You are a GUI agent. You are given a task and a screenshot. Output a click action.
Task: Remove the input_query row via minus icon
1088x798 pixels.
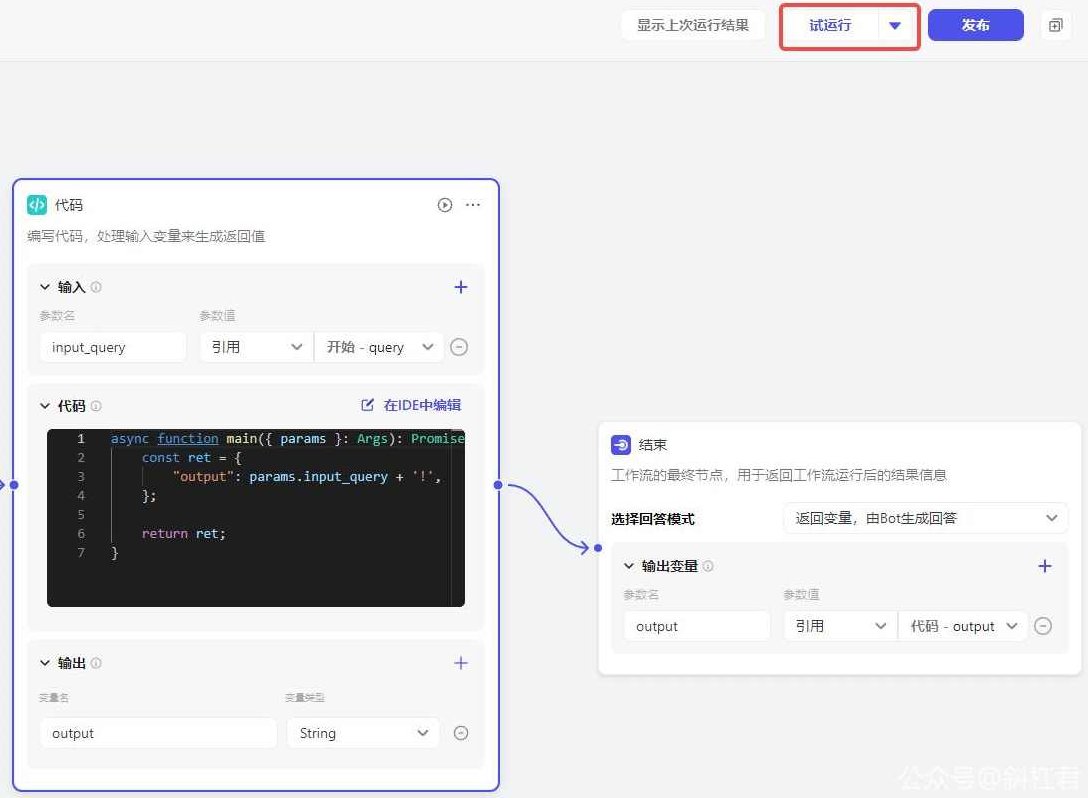pyautogui.click(x=459, y=347)
